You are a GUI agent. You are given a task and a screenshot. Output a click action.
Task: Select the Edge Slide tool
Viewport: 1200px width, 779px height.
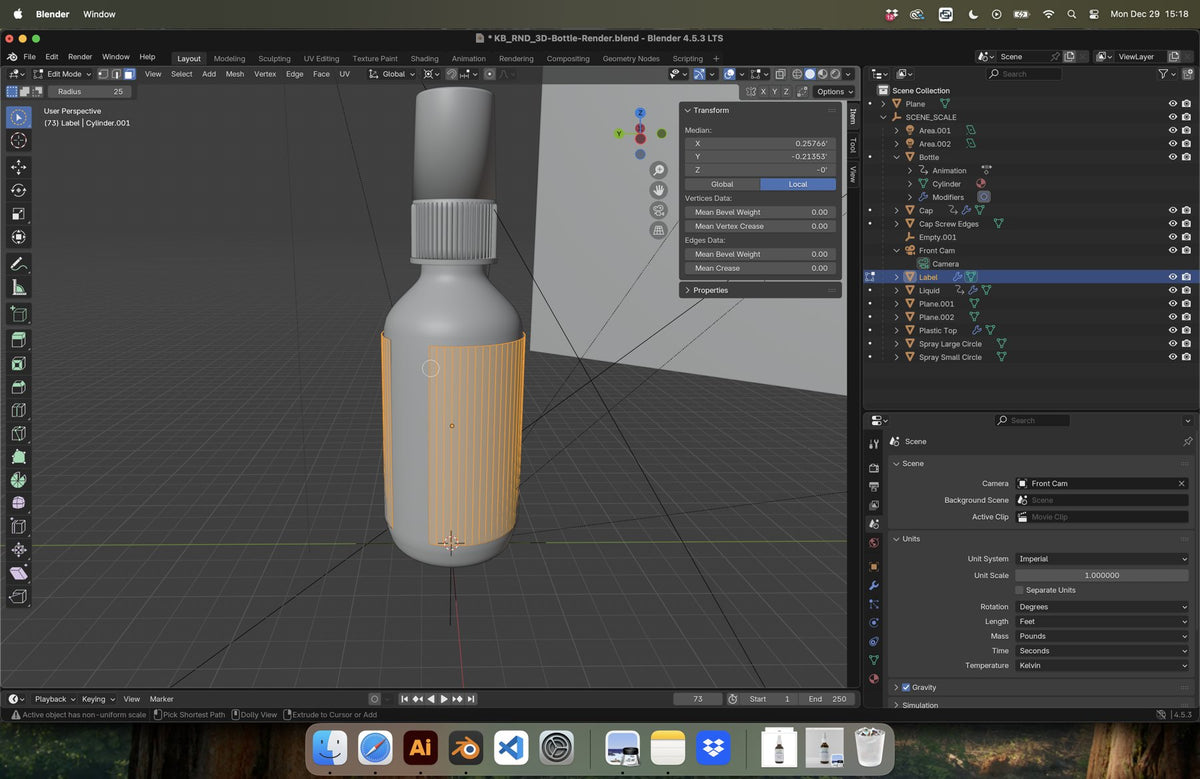coord(18,527)
